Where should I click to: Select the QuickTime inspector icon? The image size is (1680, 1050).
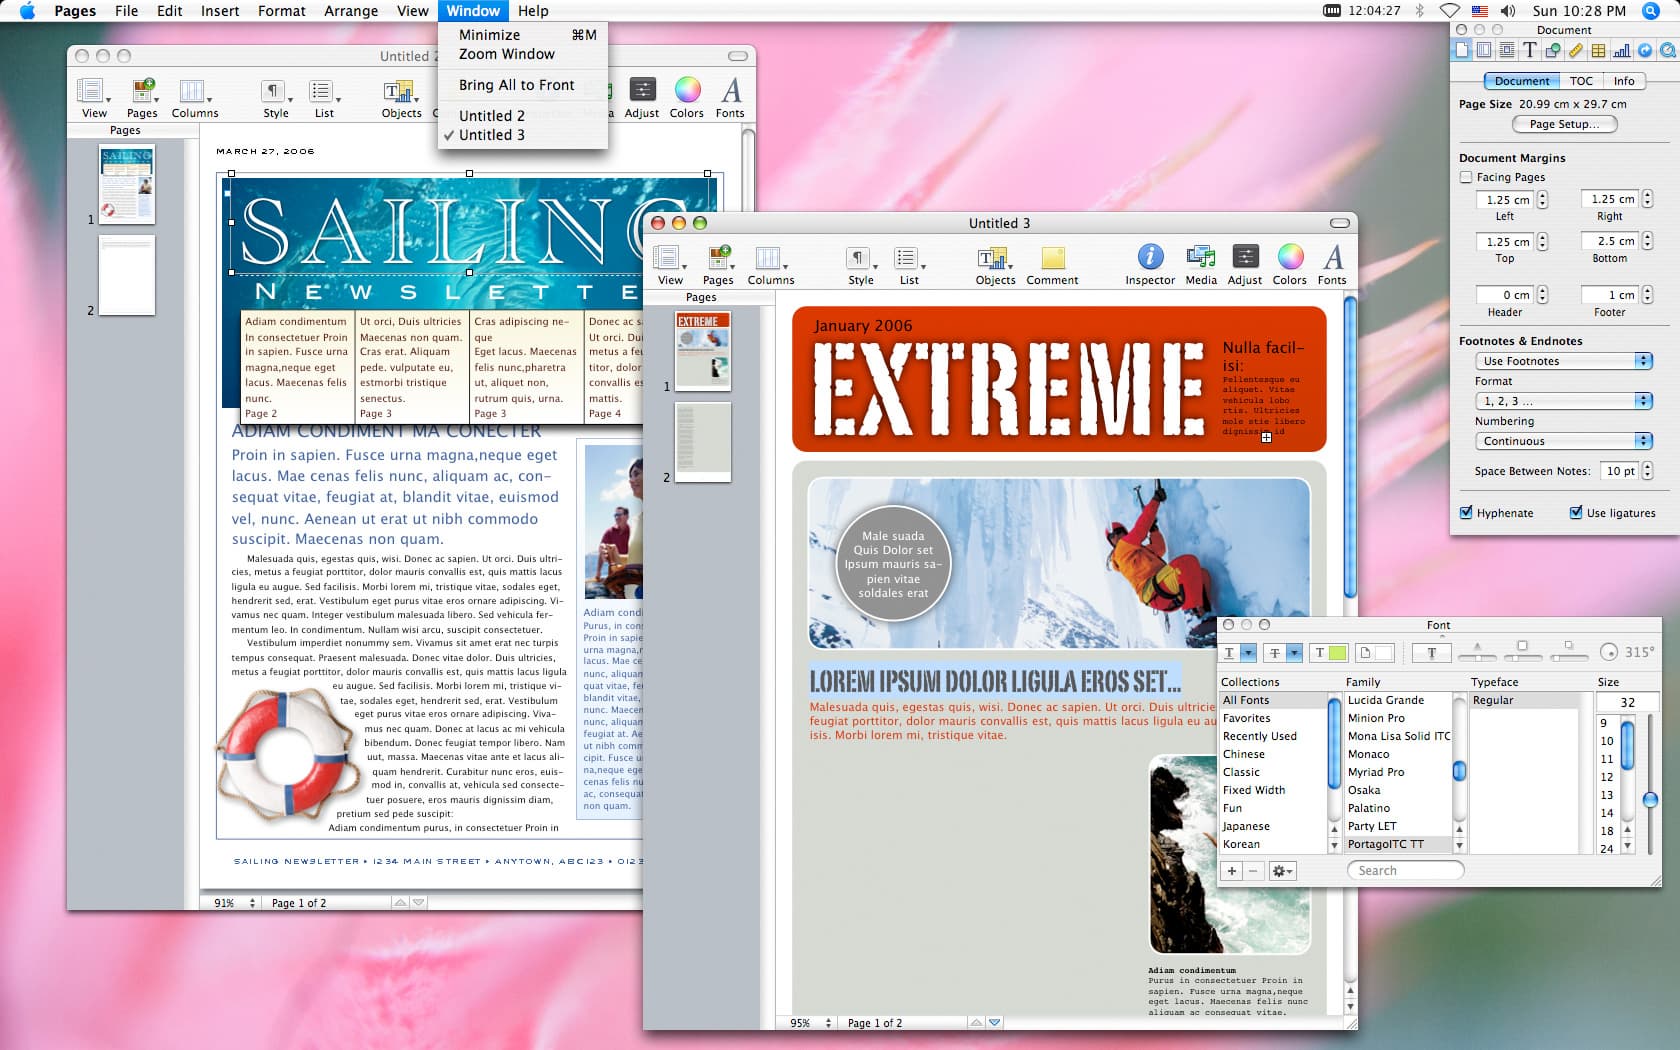coord(1667,50)
